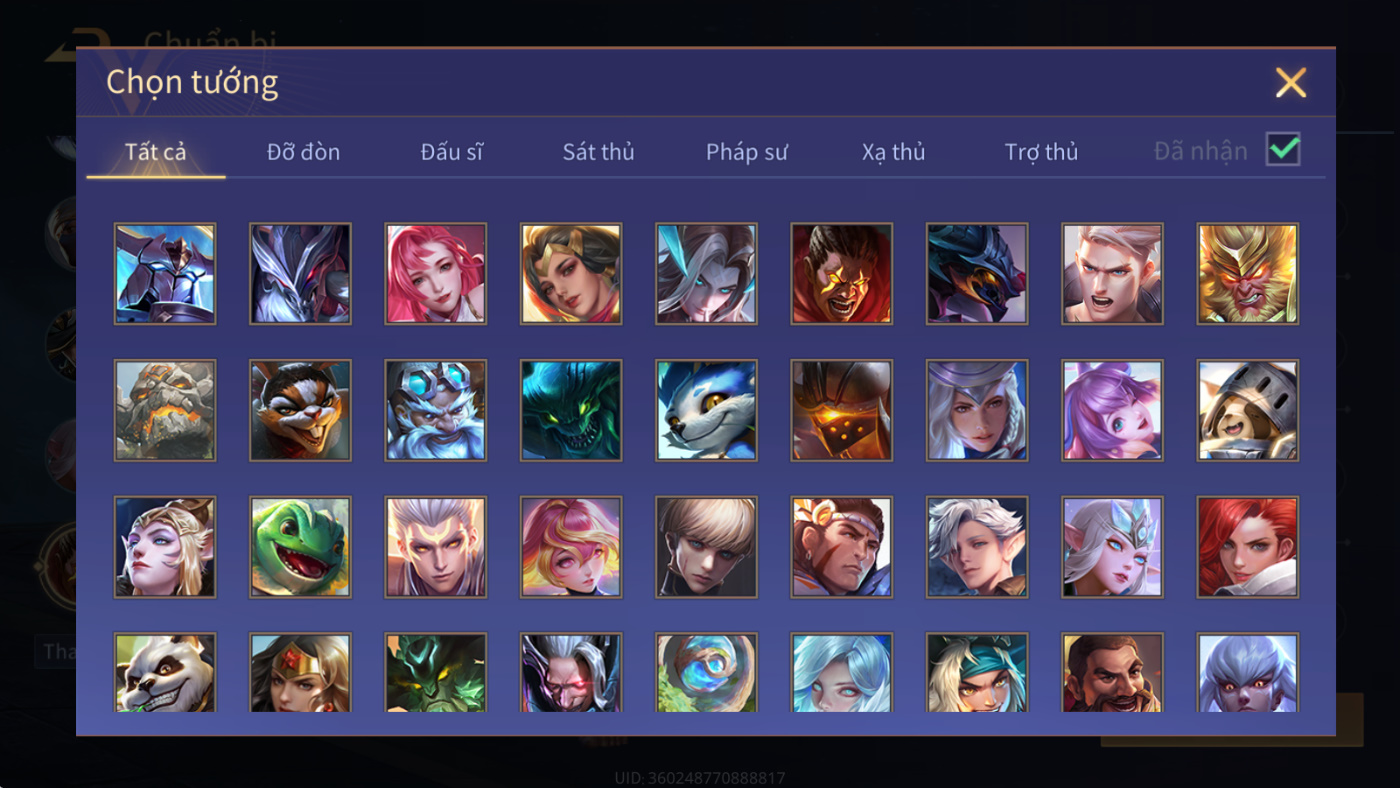Select the green chameleon hero portrait
The image size is (1400, 788).
[300, 547]
